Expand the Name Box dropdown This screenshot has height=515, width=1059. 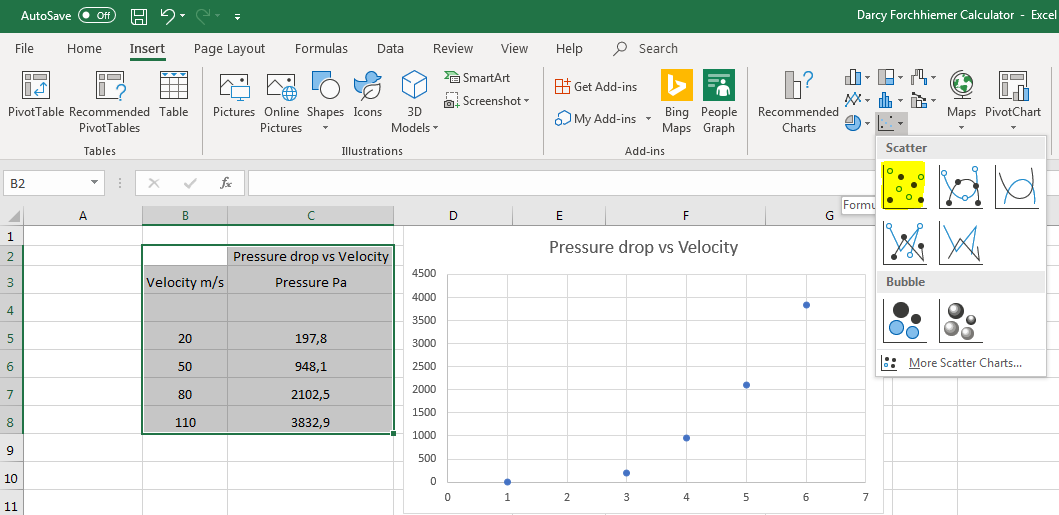[95, 183]
